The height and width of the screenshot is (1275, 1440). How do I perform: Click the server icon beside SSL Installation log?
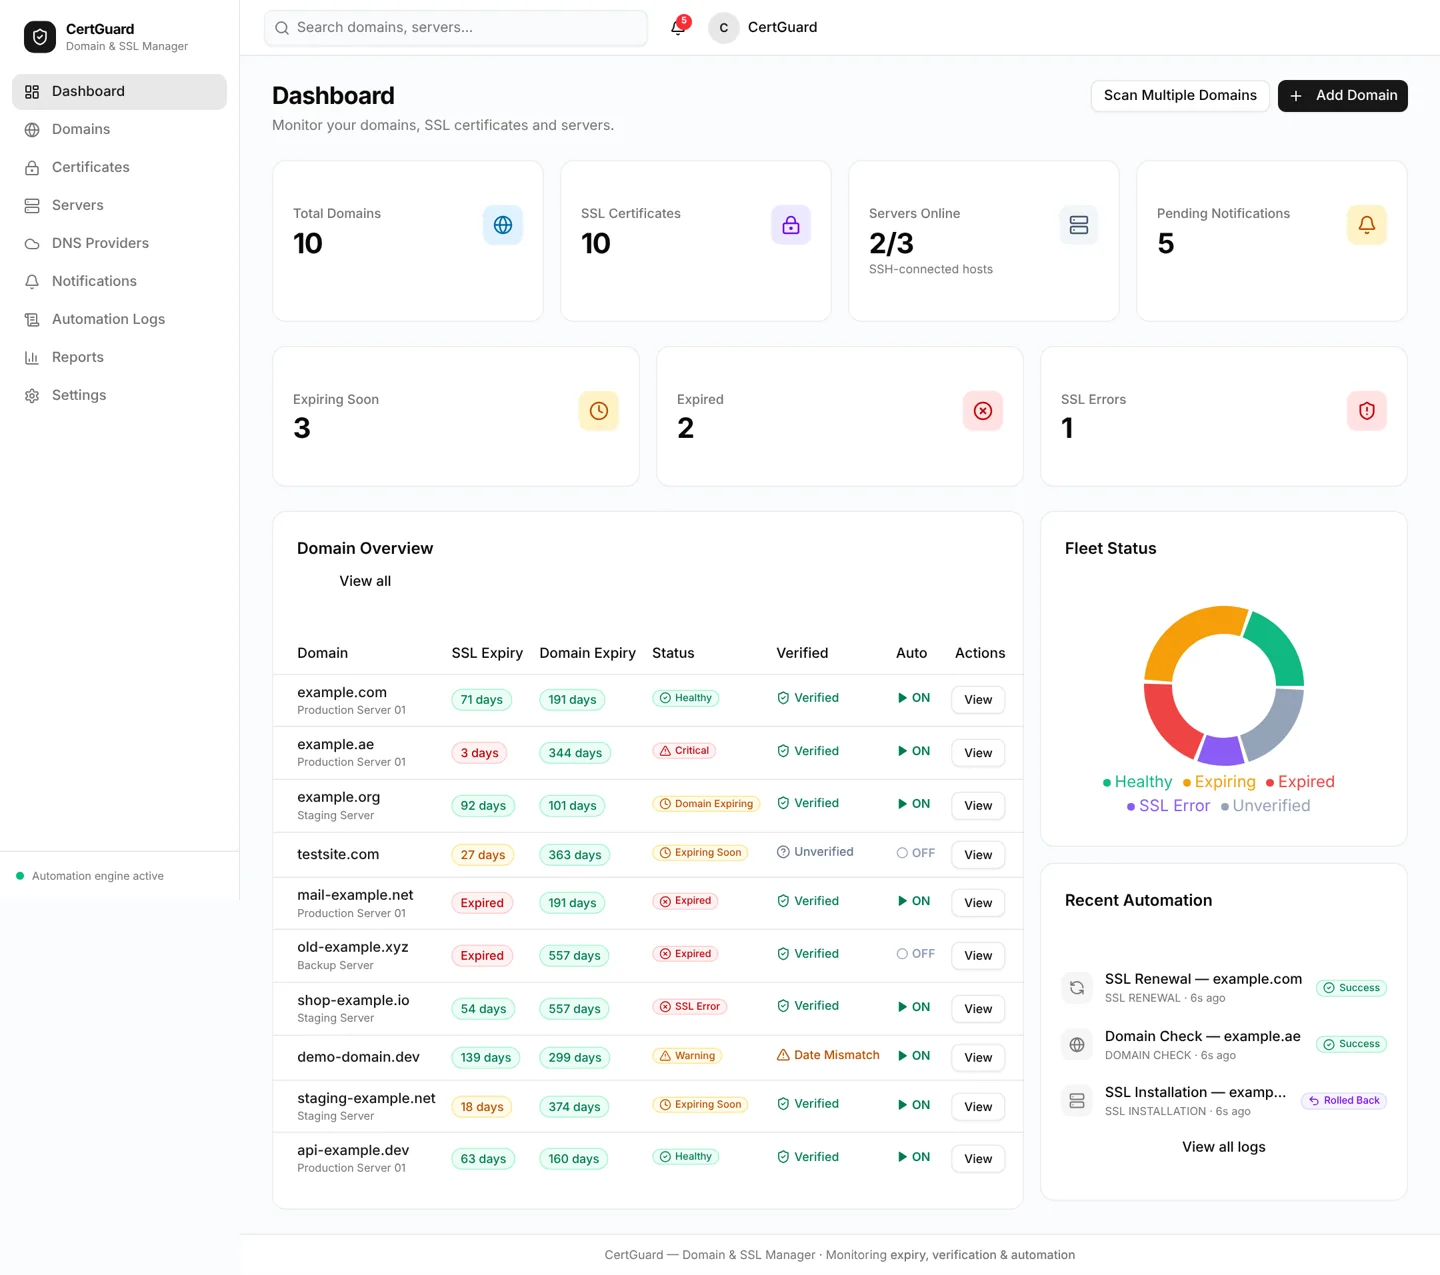[1077, 1101]
